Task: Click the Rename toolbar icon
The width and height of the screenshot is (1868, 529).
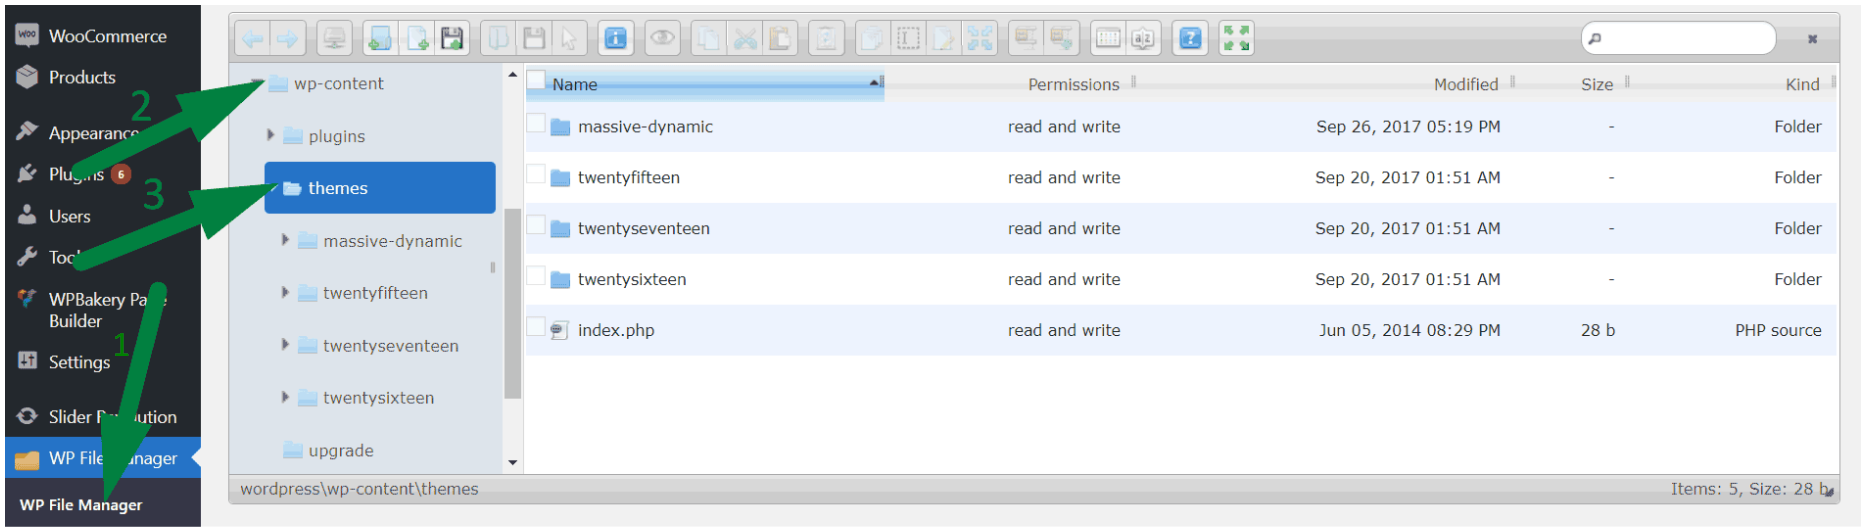Action: coord(908,39)
